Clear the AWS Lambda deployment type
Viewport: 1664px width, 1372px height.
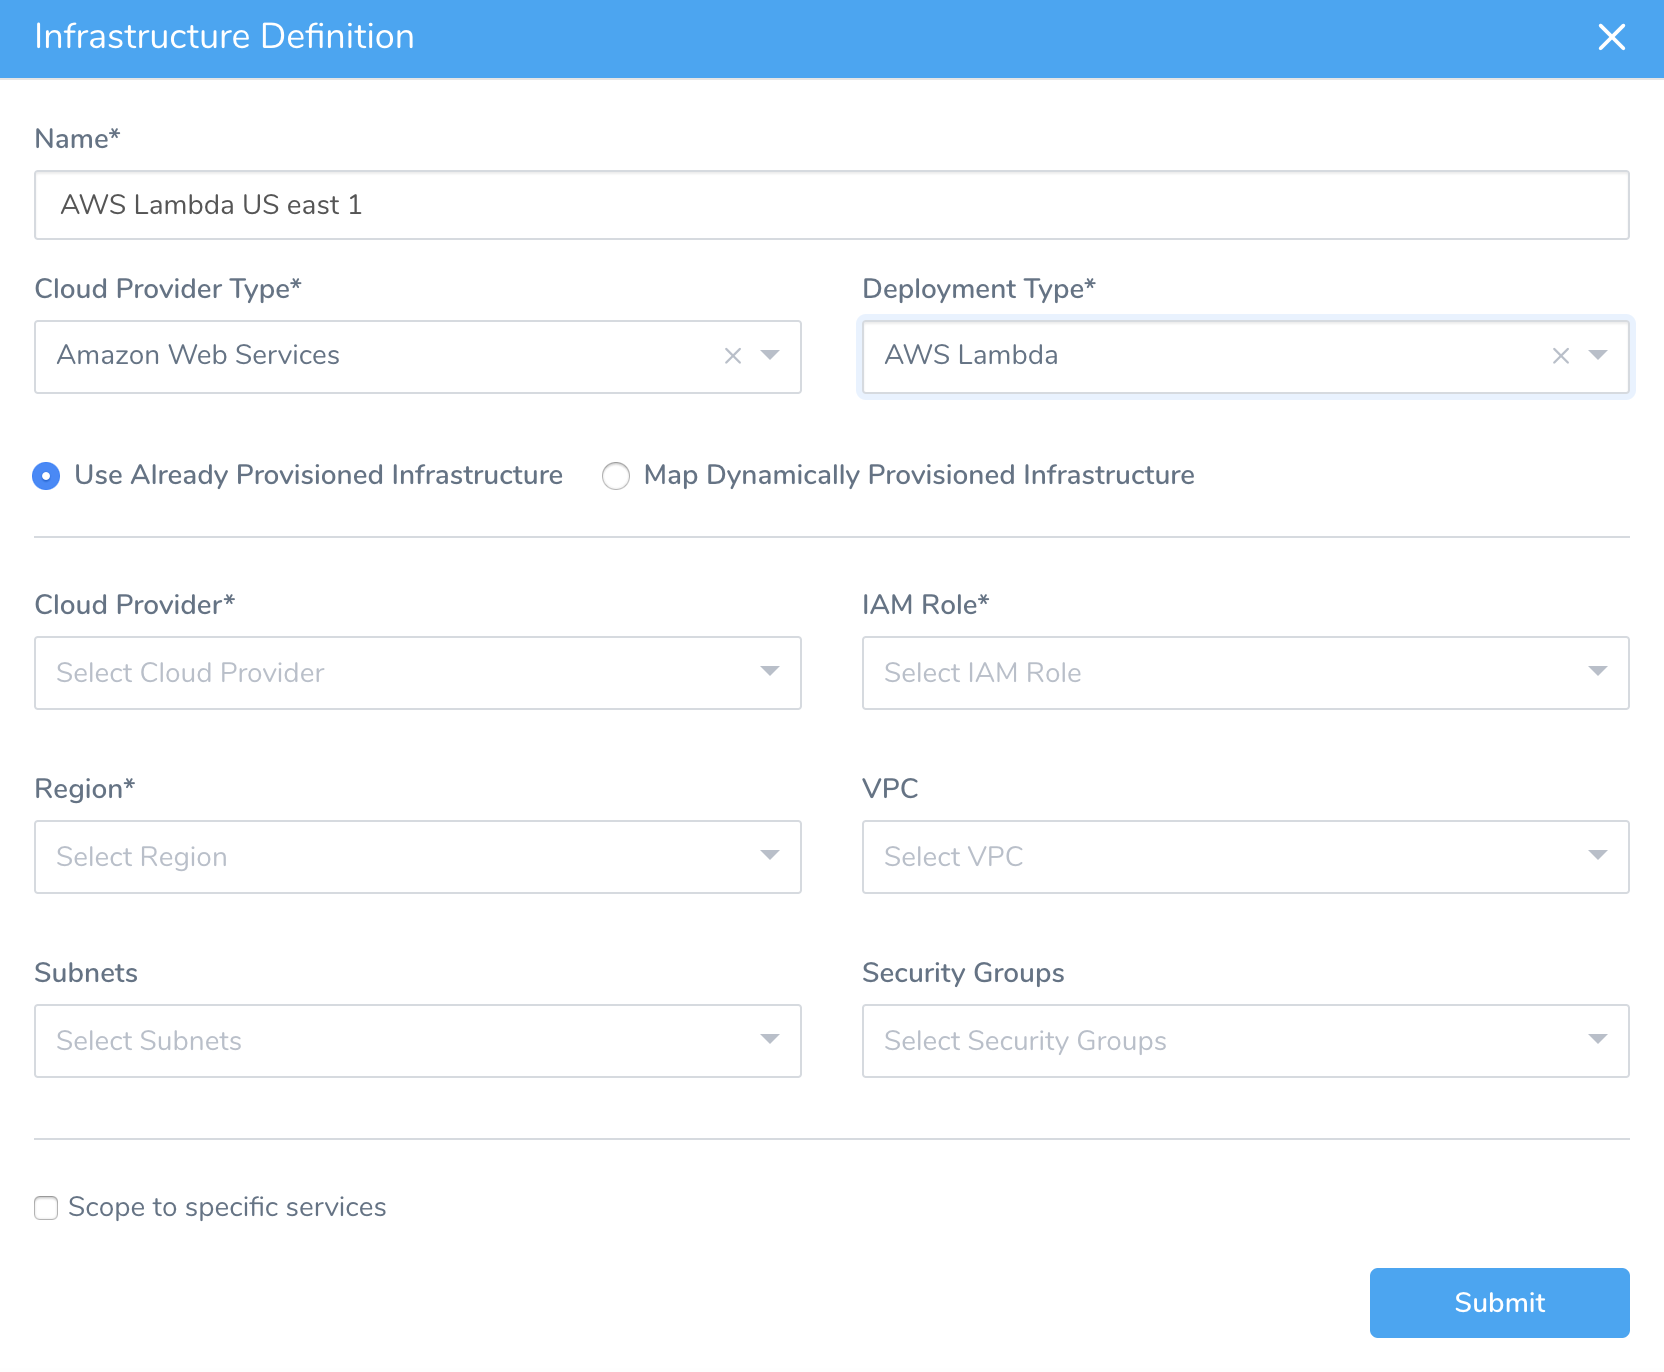[x=1561, y=356]
